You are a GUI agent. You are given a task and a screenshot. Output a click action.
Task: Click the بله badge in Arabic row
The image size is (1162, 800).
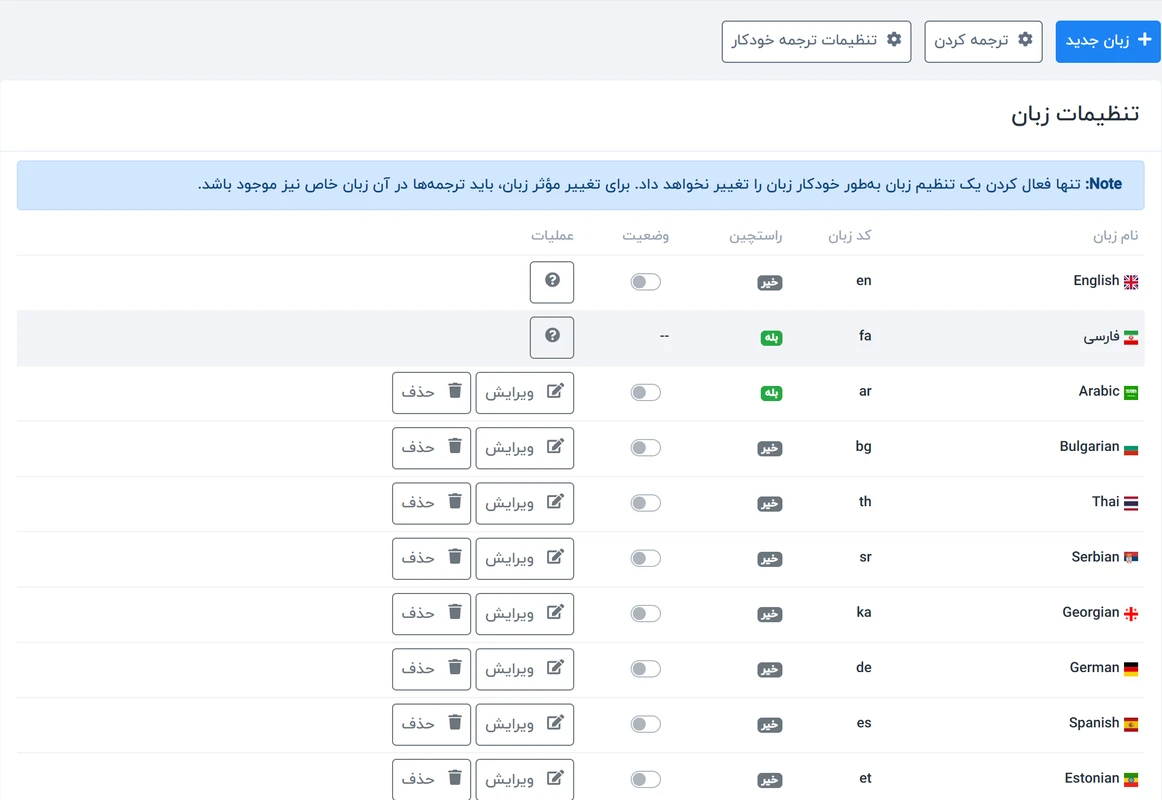tap(771, 393)
